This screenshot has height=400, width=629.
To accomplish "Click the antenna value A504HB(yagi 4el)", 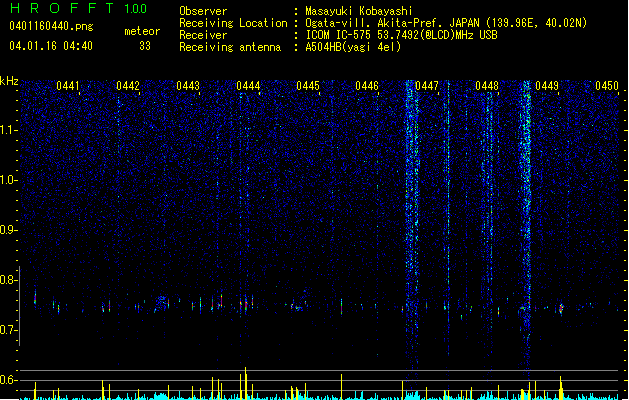I will point(353,47).
